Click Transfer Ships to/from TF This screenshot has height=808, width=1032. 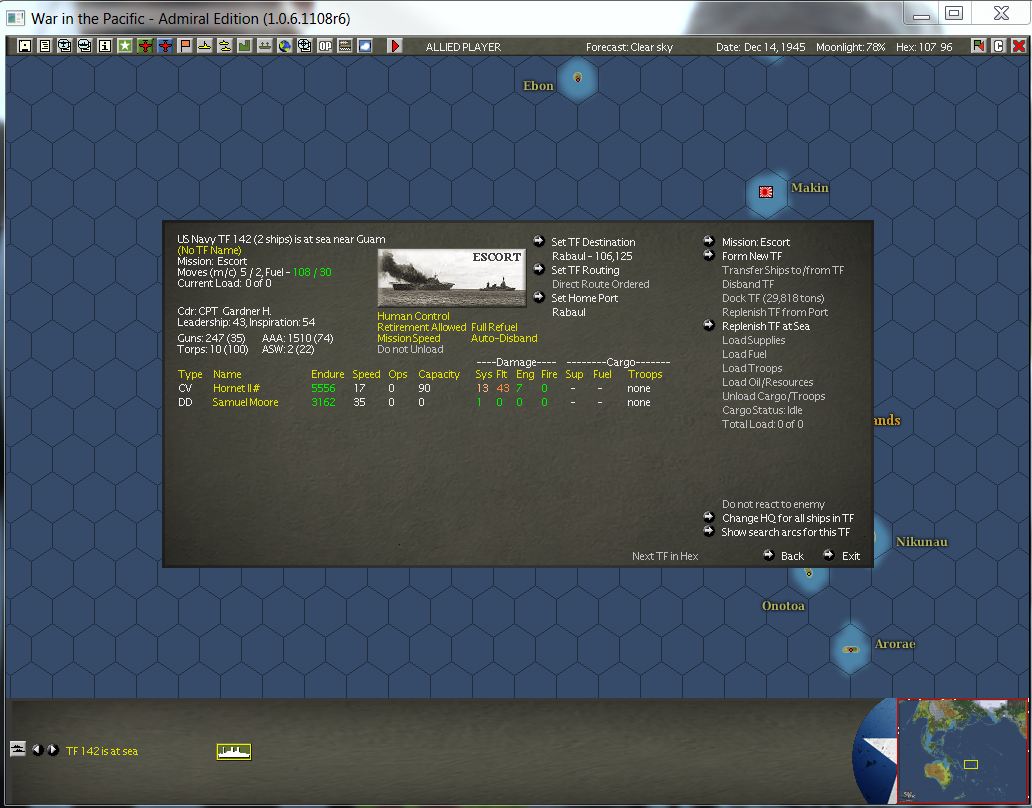(x=783, y=270)
